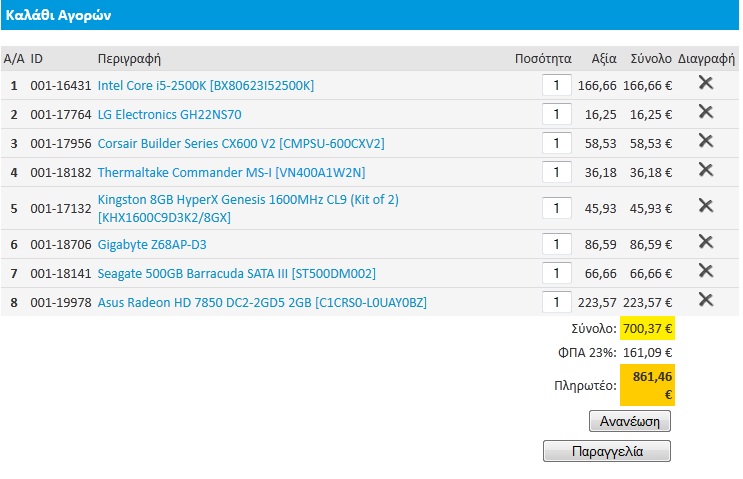Open Corsair Builder Series CX600 V2 link
This screenshot has width=743, height=479.
[241, 144]
